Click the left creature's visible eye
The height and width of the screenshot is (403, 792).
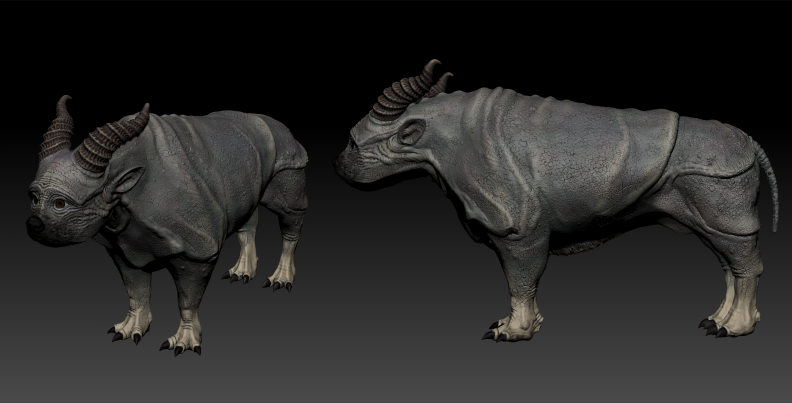pos(59,203)
